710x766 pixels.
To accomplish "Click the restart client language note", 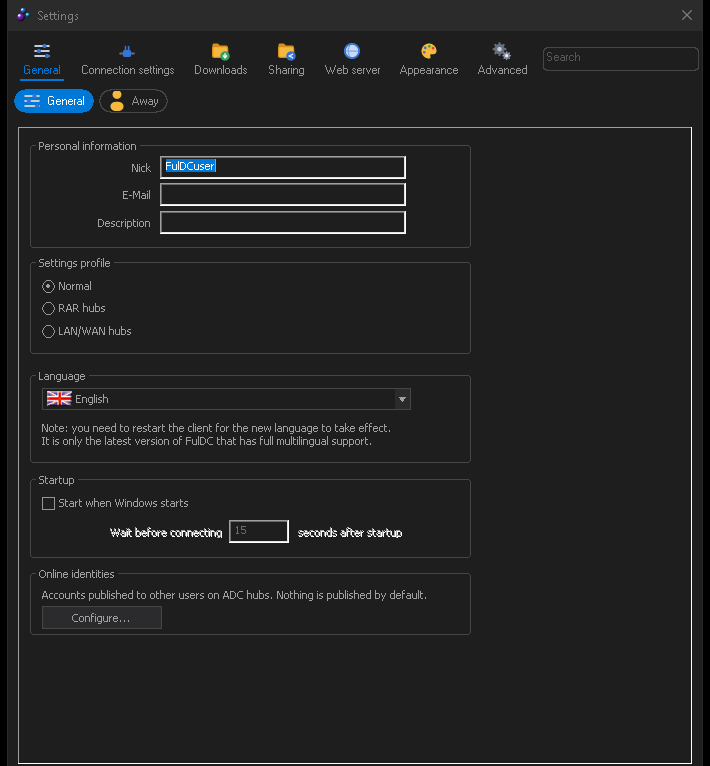I will [216, 434].
